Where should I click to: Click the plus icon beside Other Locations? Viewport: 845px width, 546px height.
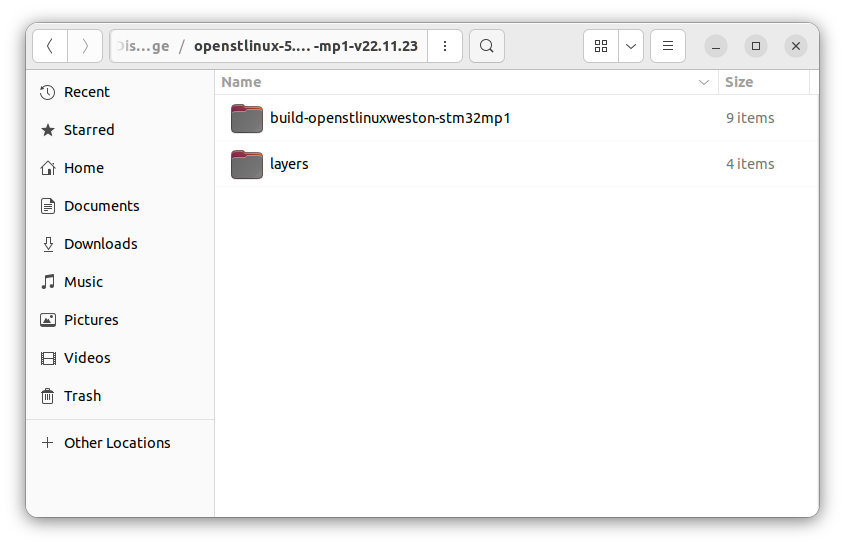[47, 443]
